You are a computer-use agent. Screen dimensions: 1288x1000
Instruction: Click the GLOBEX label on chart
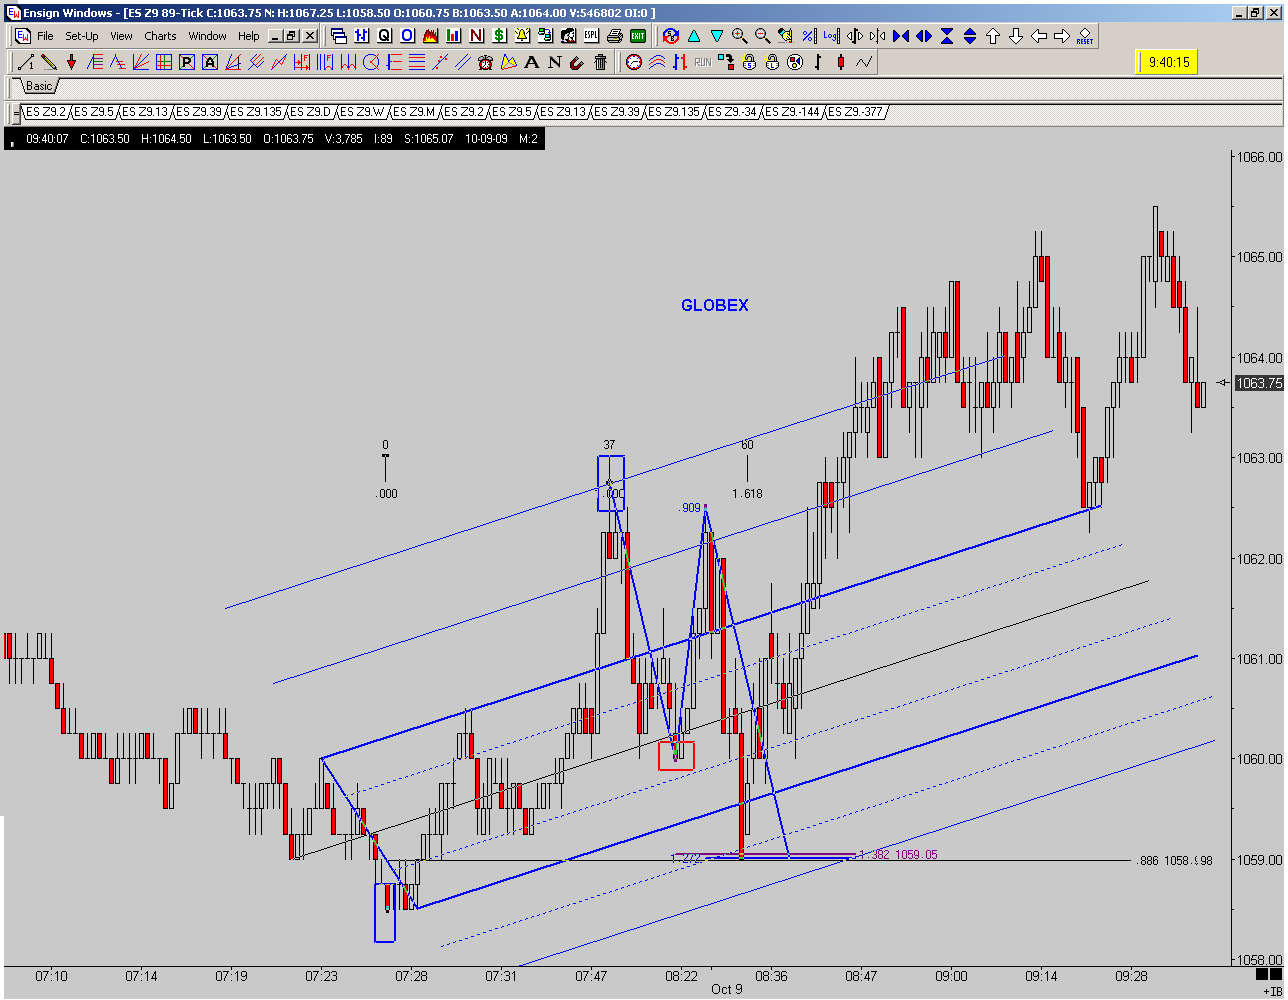(x=714, y=306)
